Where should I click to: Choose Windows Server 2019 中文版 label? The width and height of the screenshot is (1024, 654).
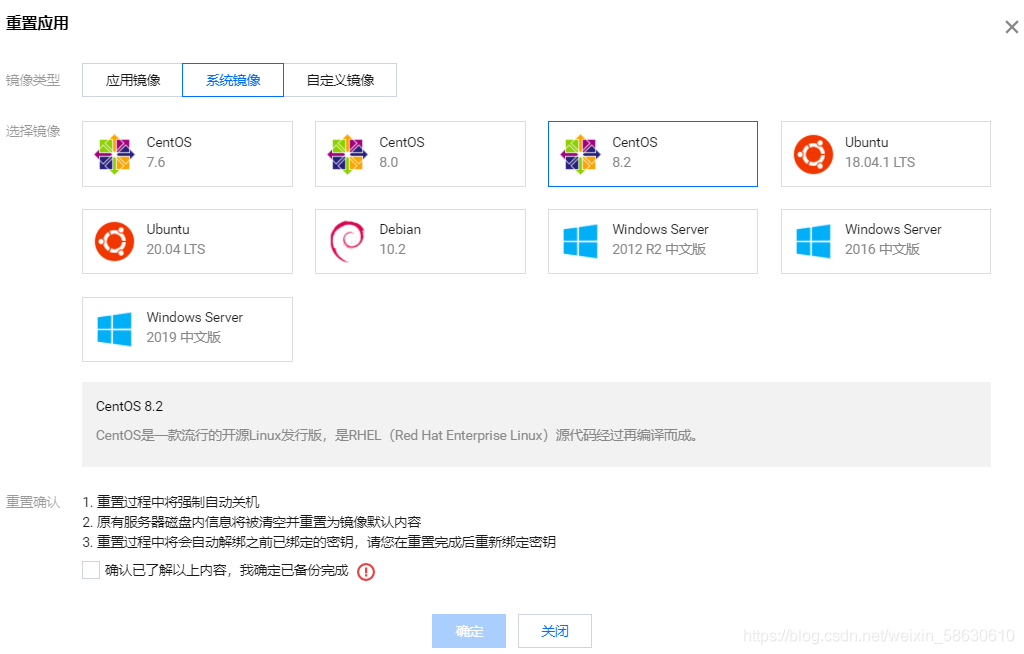195,327
